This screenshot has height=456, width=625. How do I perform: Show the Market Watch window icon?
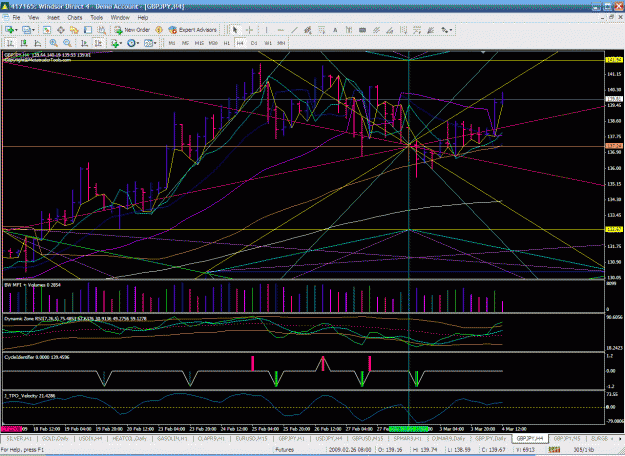(x=47, y=30)
